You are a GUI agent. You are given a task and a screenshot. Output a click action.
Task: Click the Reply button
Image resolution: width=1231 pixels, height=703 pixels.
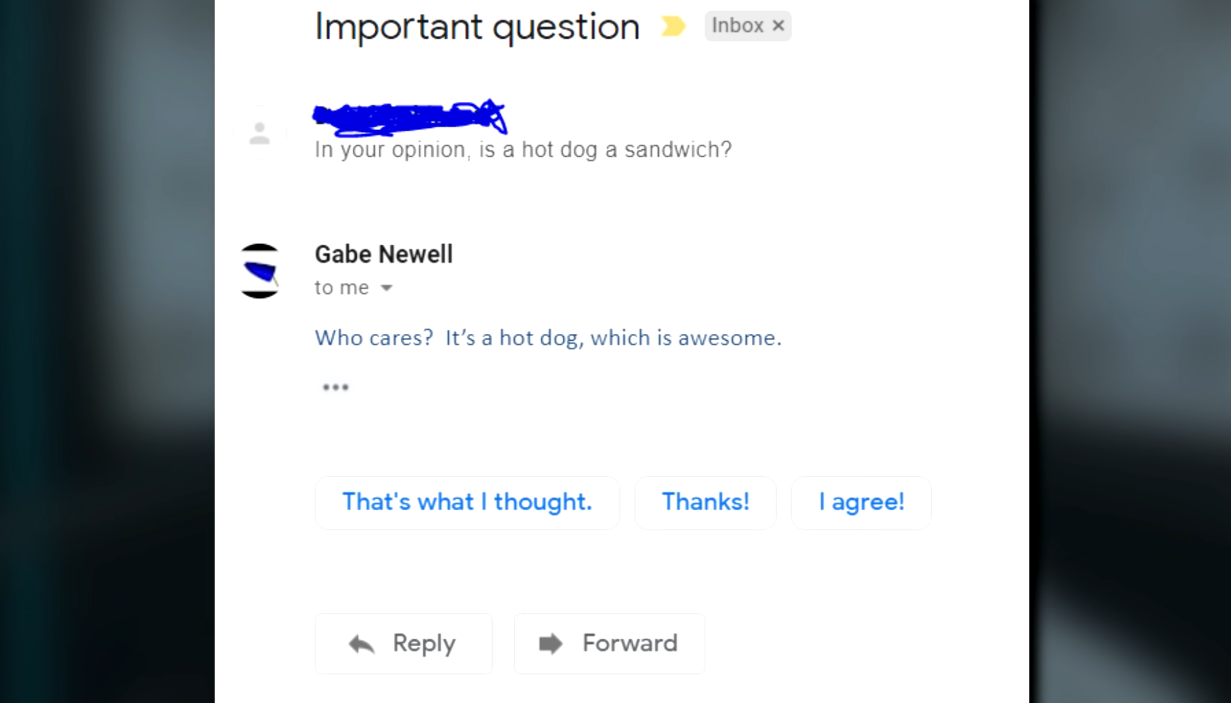[x=404, y=643]
